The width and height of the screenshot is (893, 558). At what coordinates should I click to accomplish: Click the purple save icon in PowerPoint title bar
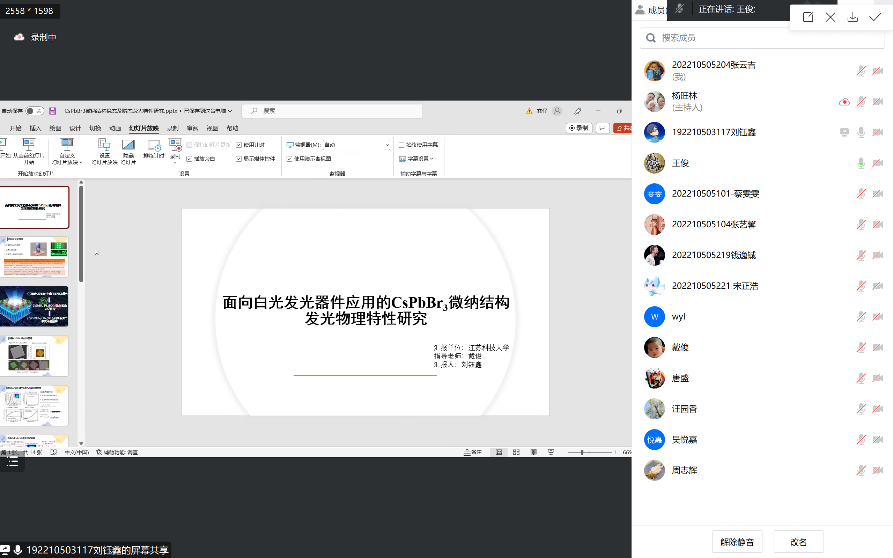tap(53, 111)
